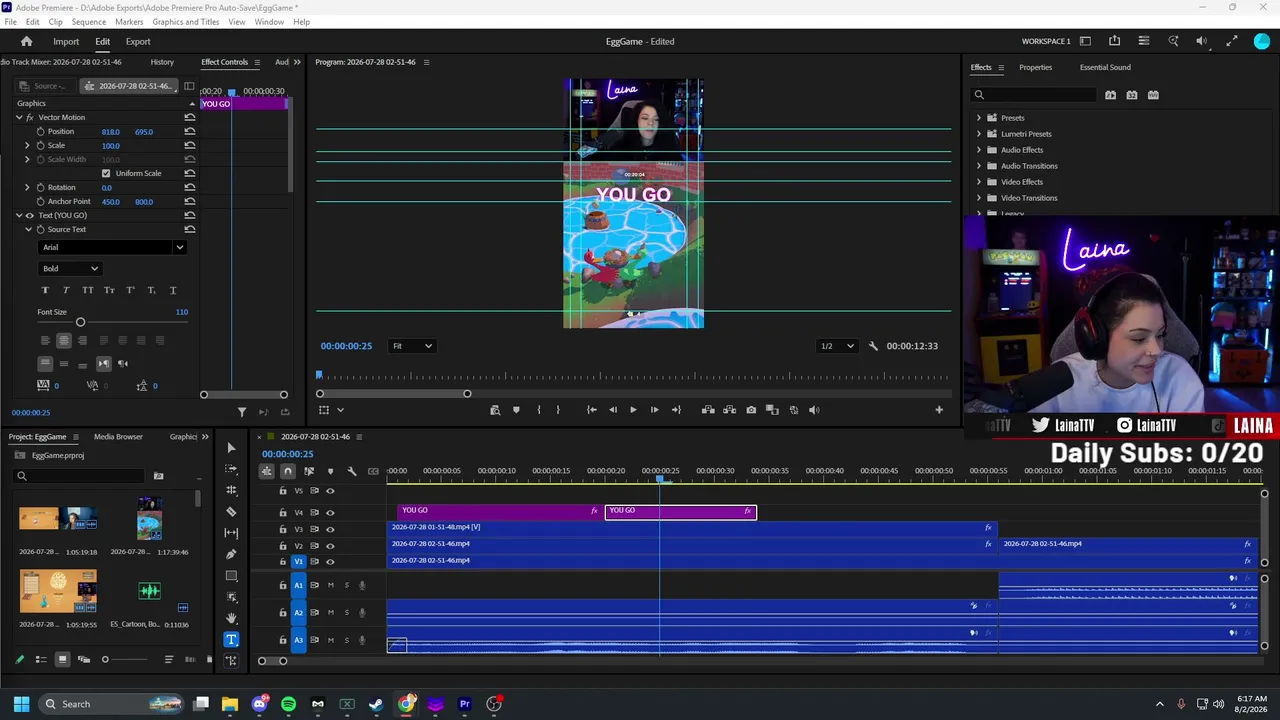Viewport: 1280px width, 720px height.
Task: Toggle Linked Selection in timeline
Action: tap(309, 471)
